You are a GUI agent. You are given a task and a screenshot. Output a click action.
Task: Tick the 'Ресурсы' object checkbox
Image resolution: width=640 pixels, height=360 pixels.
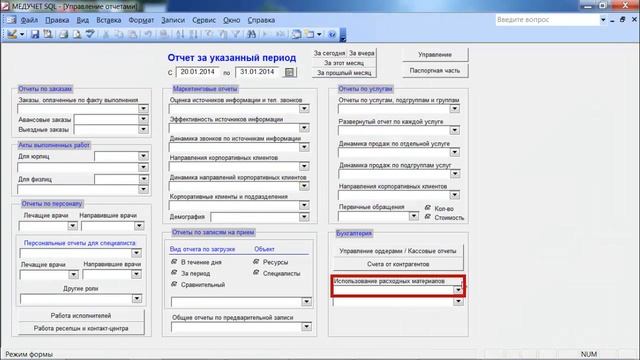pyautogui.click(x=256, y=261)
